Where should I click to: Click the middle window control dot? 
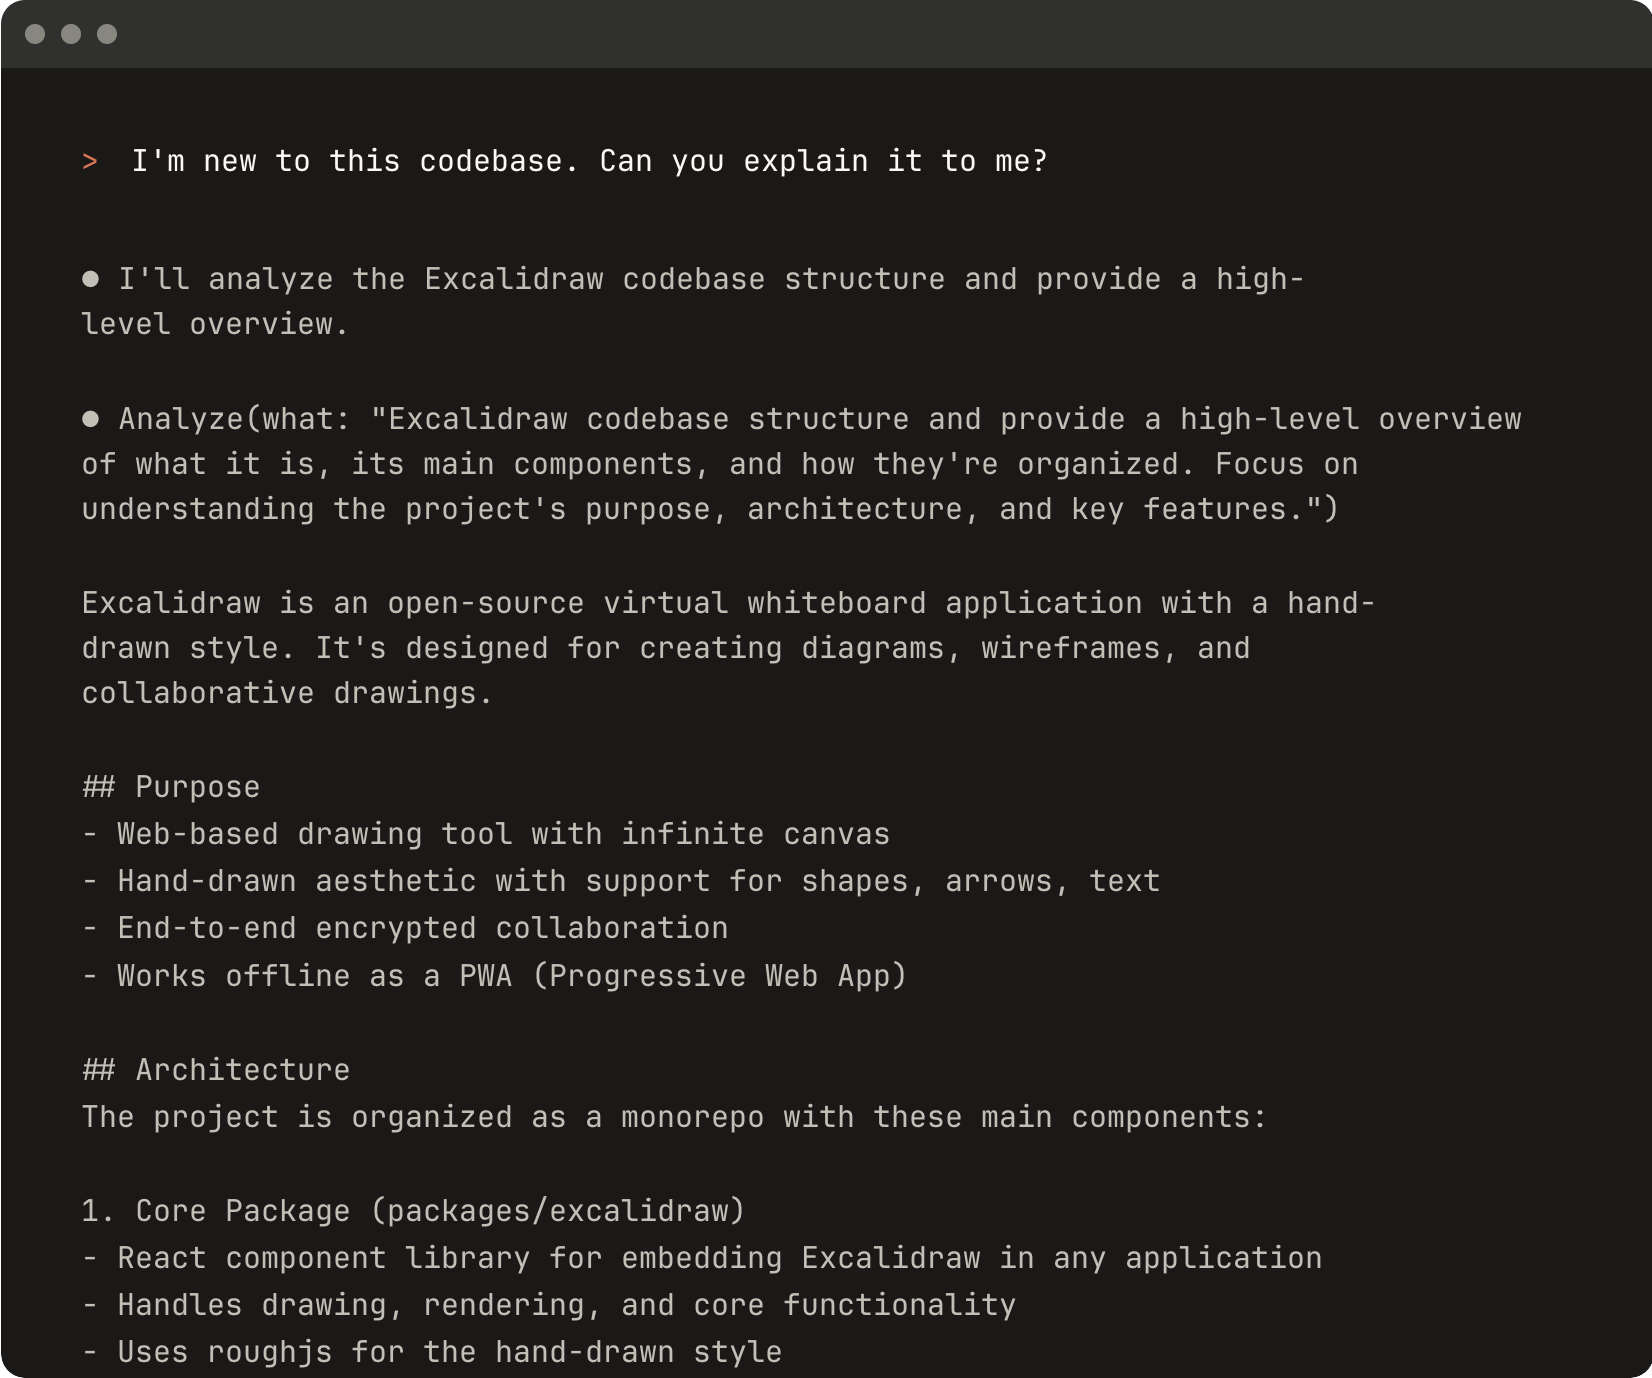[71, 34]
